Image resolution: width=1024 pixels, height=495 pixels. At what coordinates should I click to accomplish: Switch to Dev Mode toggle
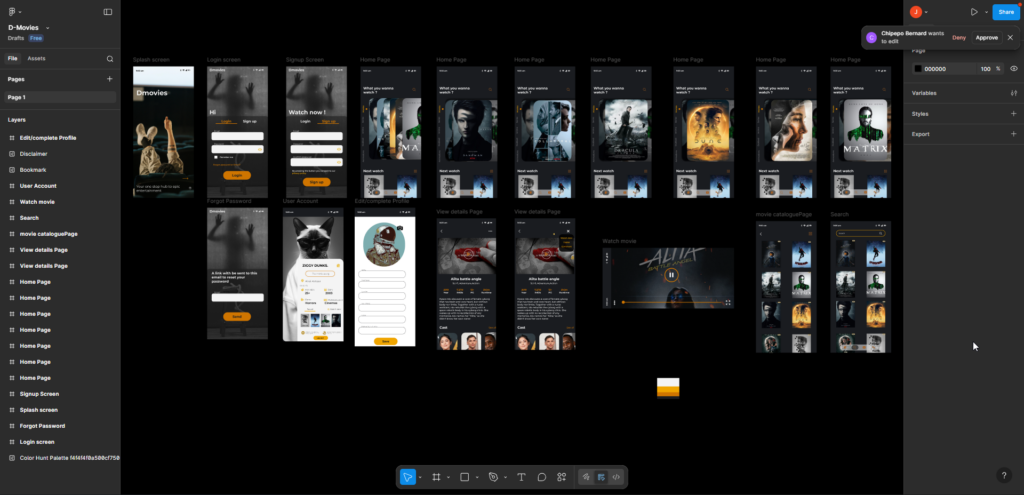[616, 477]
